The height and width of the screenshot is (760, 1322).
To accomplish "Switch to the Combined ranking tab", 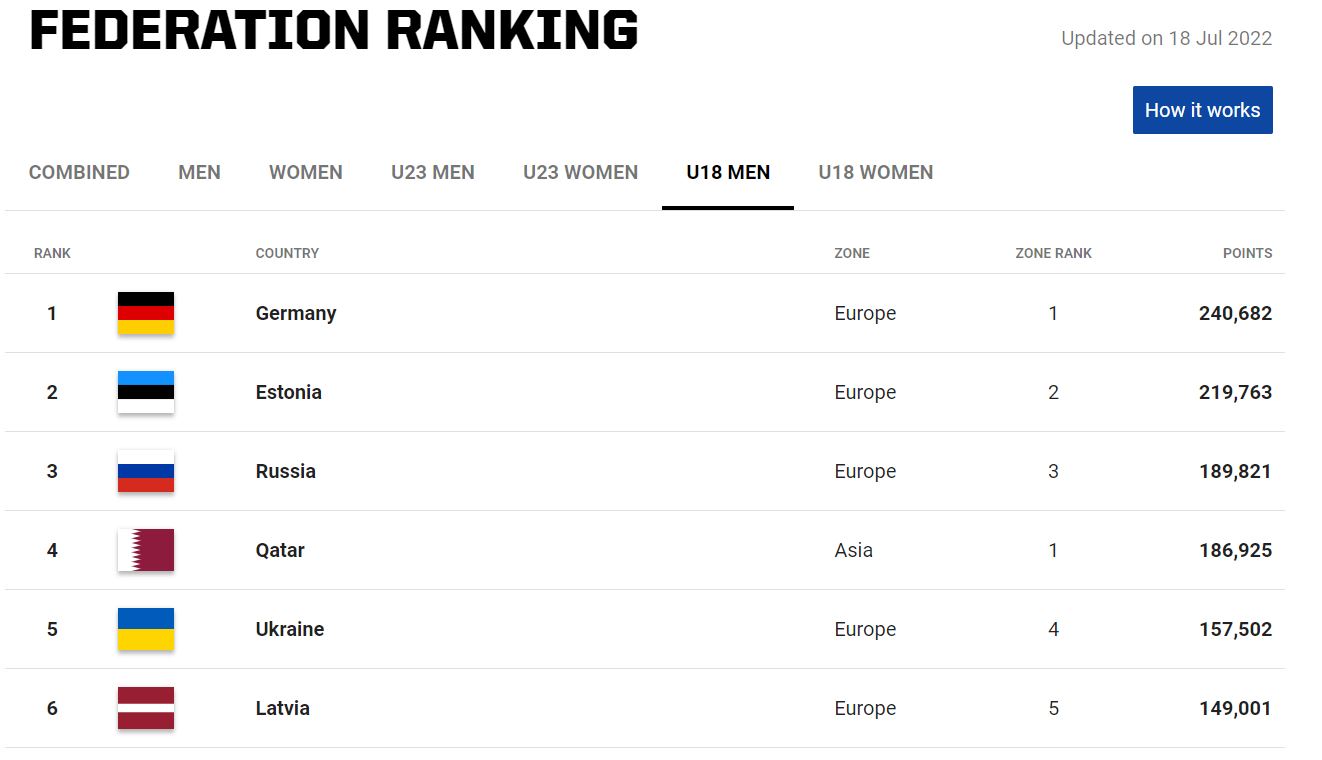I will [x=79, y=172].
